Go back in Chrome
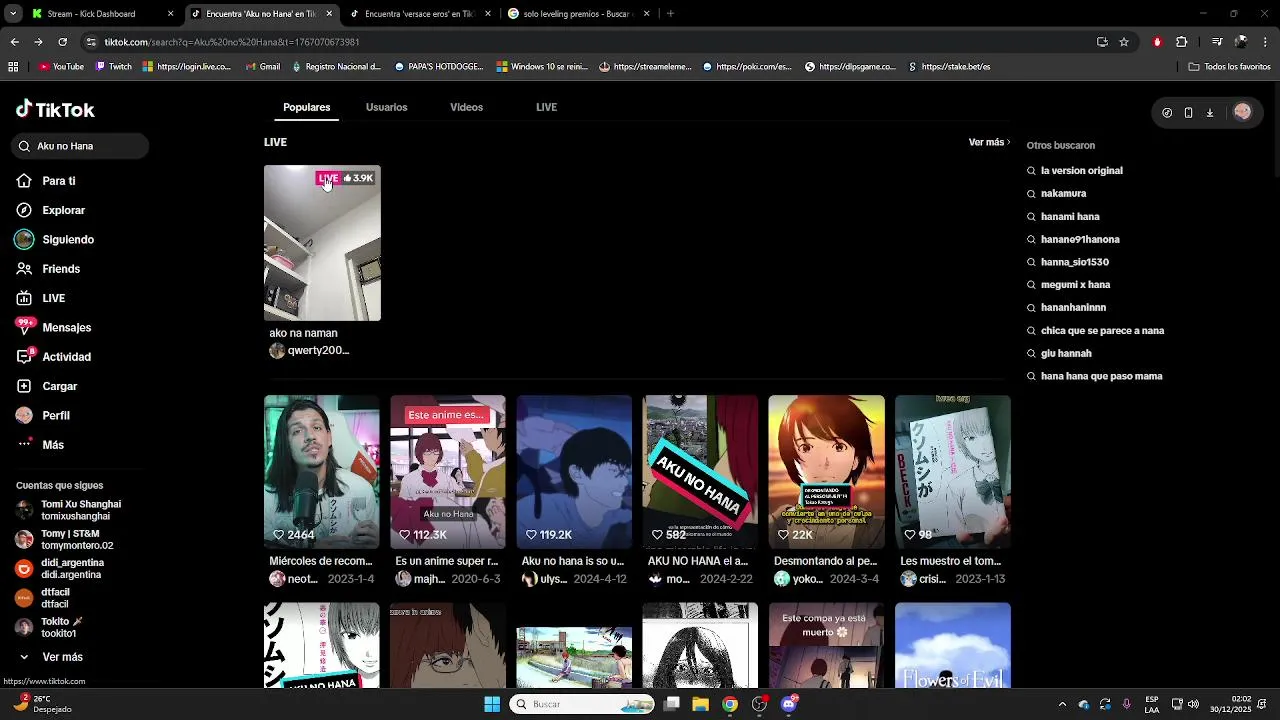Image resolution: width=1280 pixels, height=720 pixels. pos(14,42)
